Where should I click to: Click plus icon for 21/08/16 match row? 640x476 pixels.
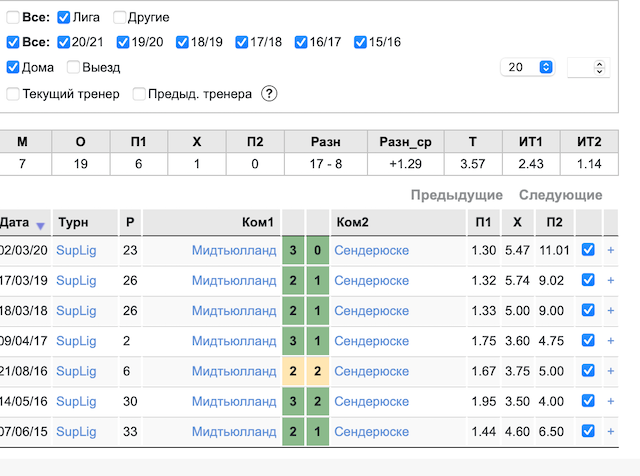611,371
